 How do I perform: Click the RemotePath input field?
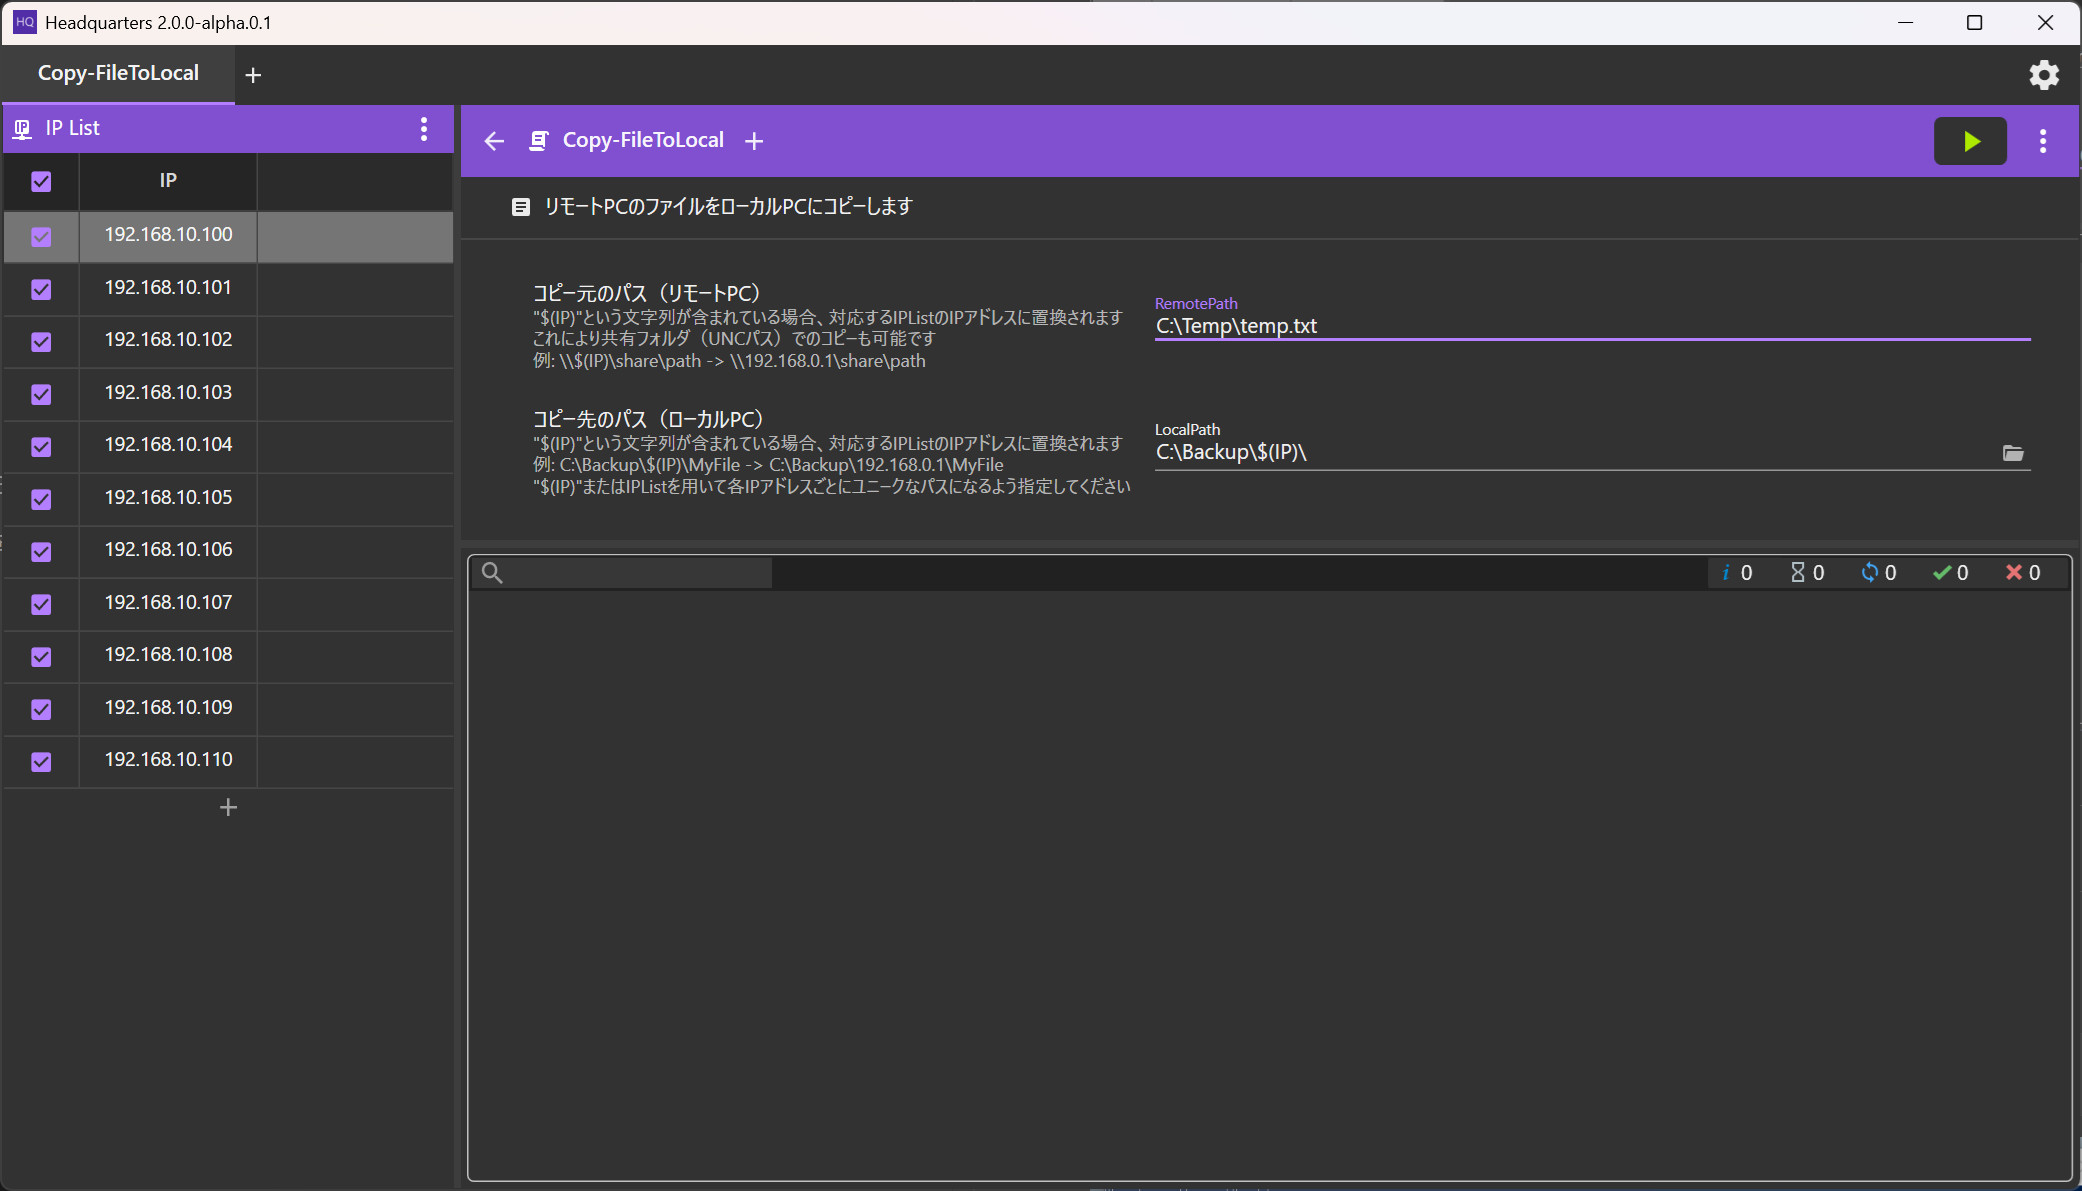pos(1590,326)
